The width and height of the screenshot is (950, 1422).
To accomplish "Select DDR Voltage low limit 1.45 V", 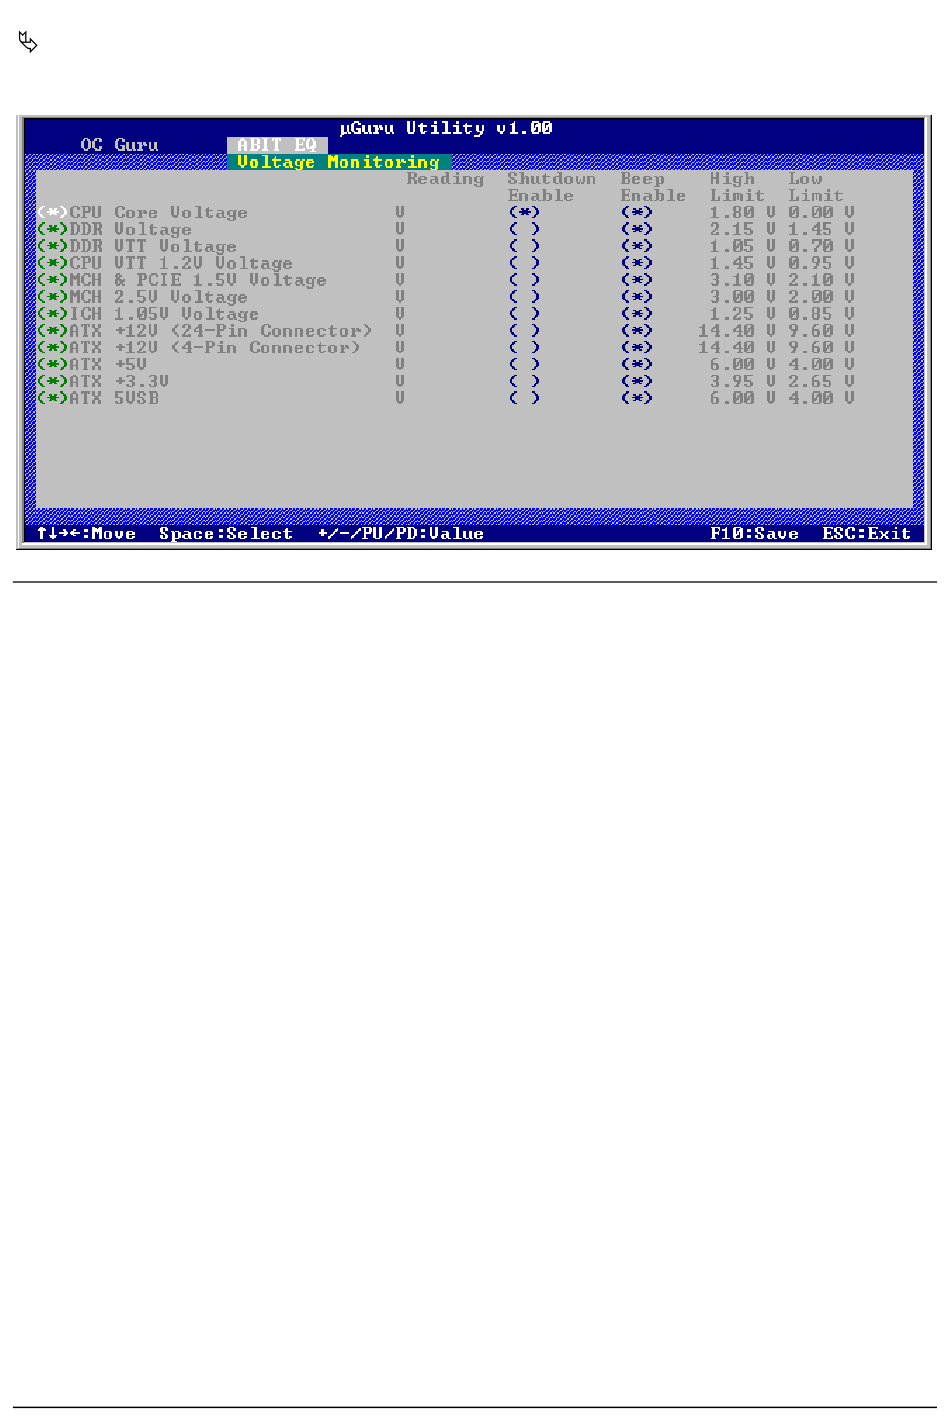I will 821,229.
